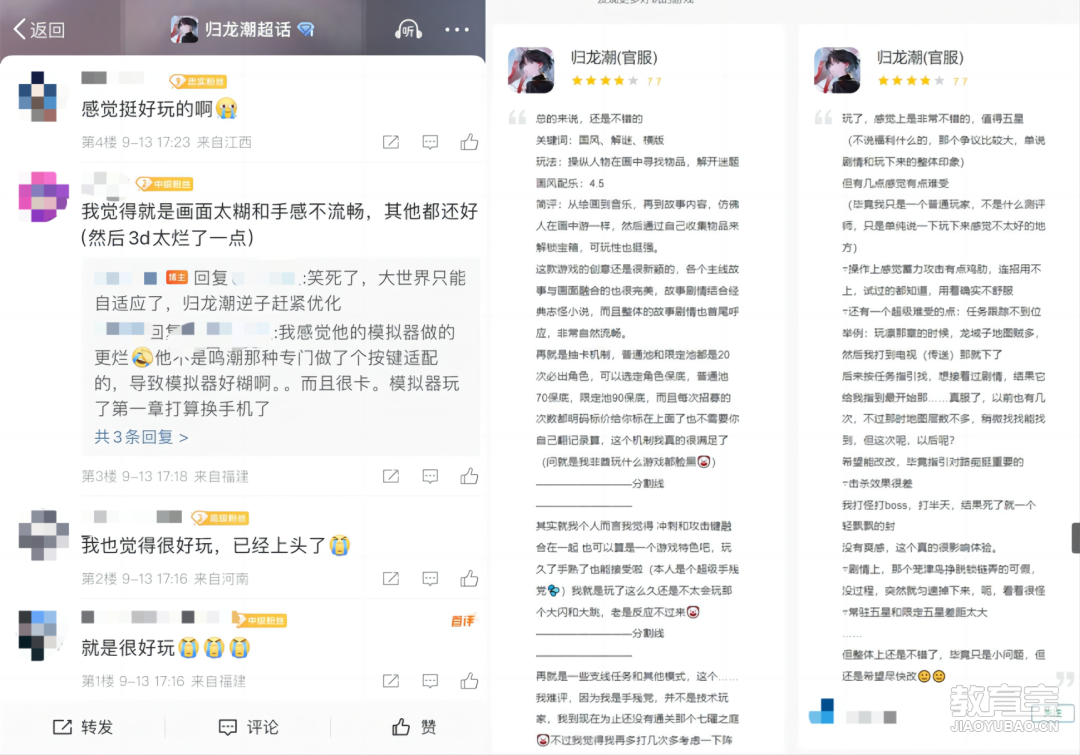Open the 归龙潮超话 avatar in header

tap(184, 29)
